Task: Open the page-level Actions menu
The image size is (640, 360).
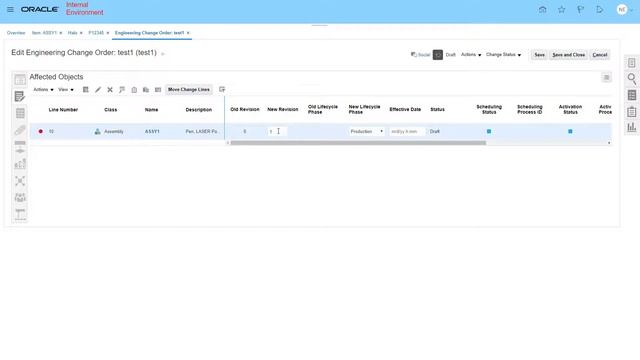Action: click(x=471, y=55)
